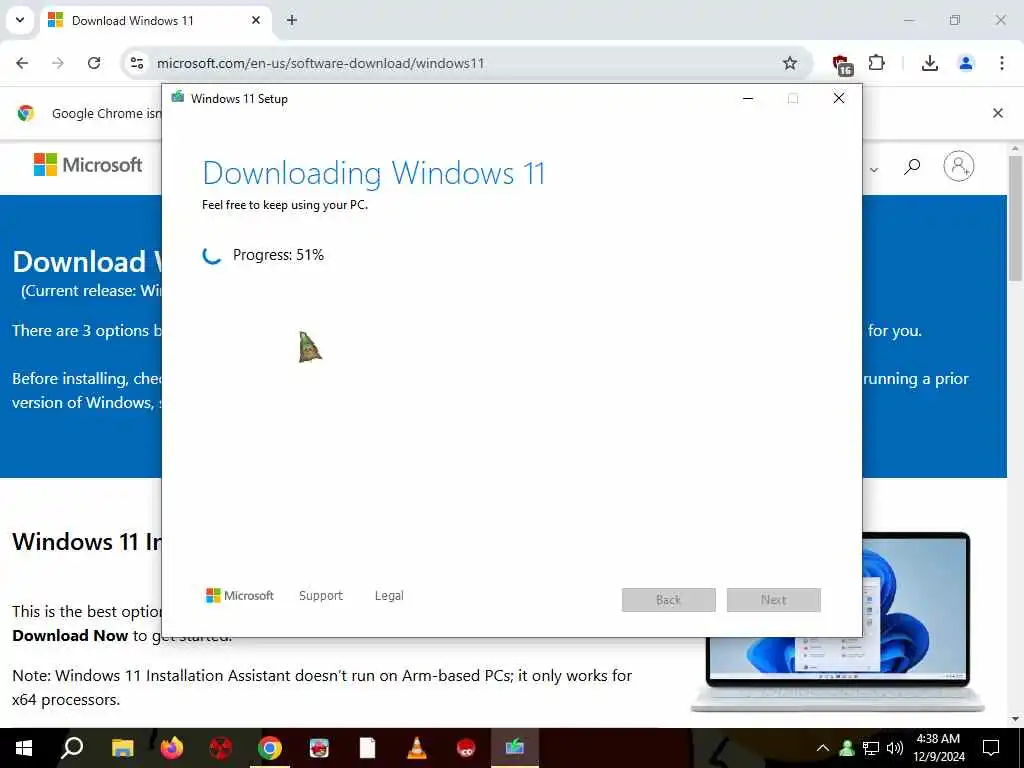The image size is (1024, 768).
Task: Open the tab search dropdown arrow
Action: pyautogui.click(x=20, y=20)
